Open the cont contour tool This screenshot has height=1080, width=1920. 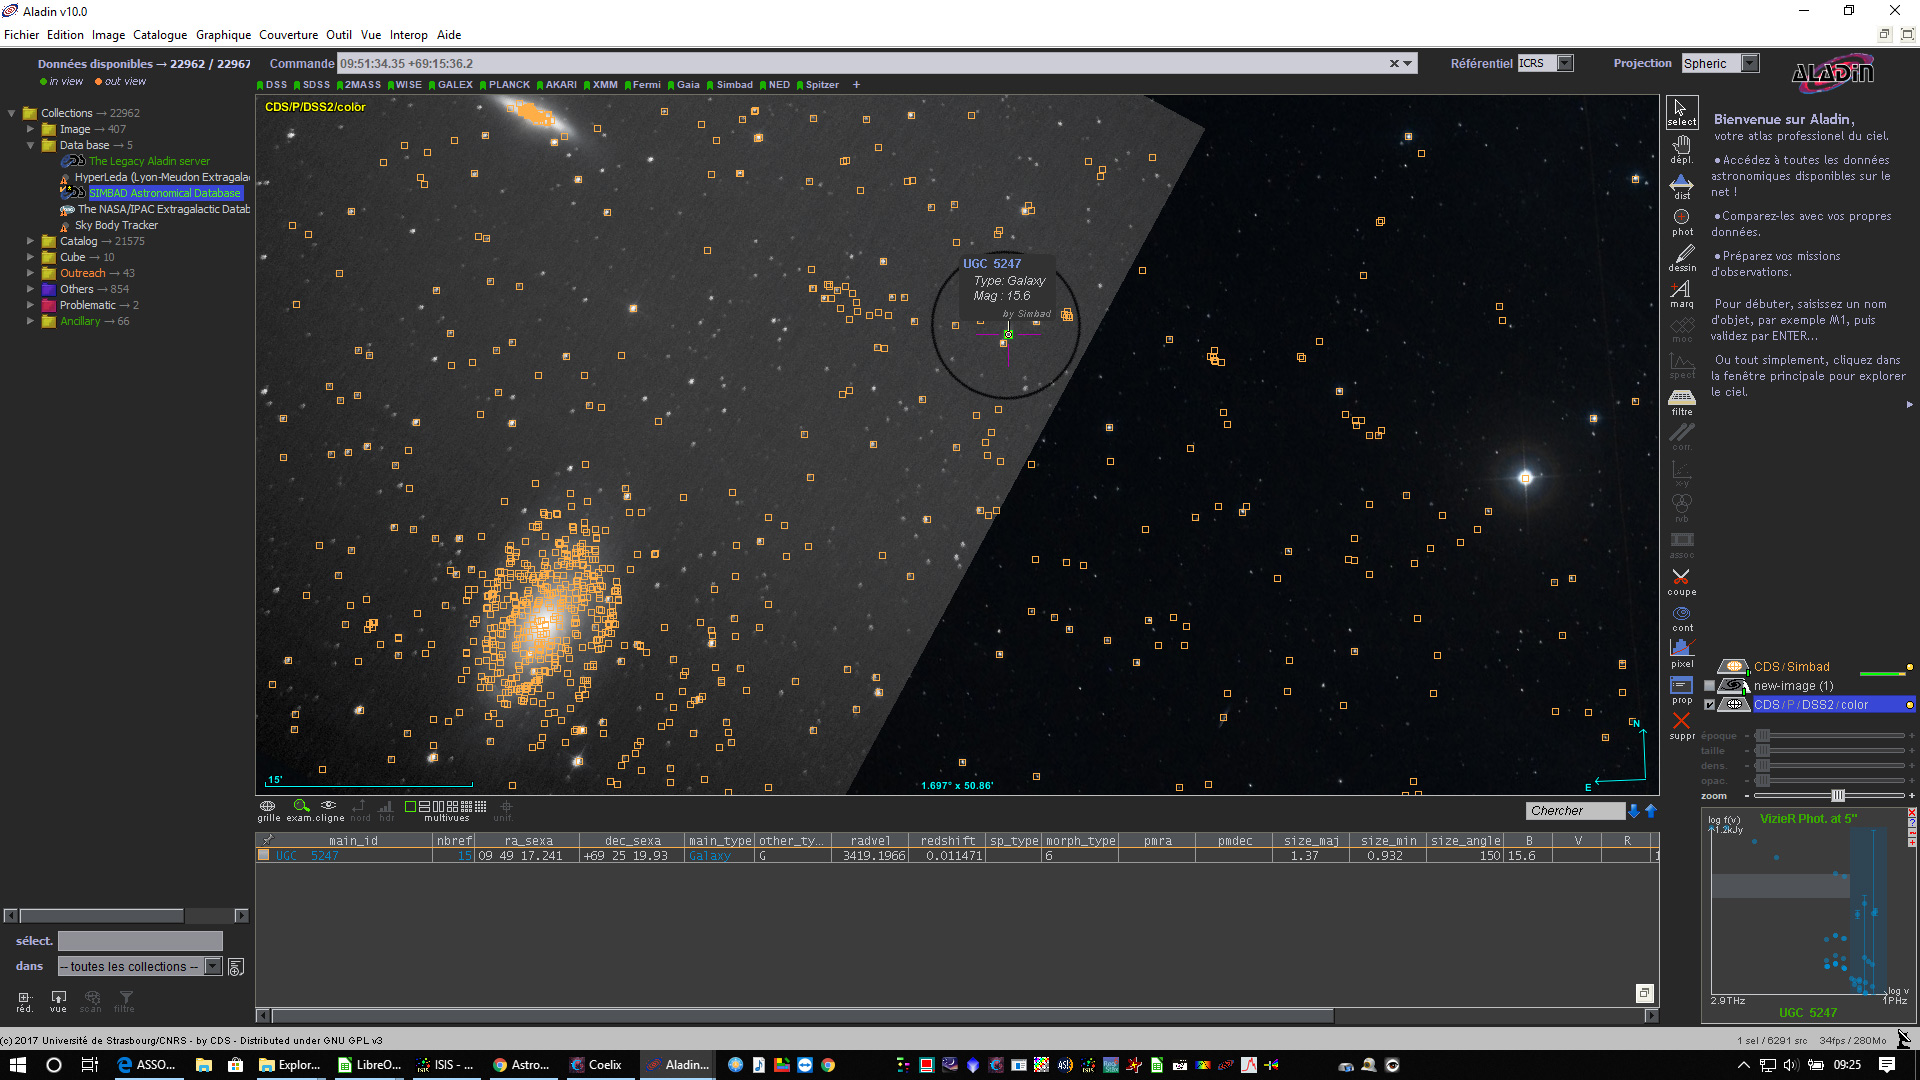(1681, 618)
